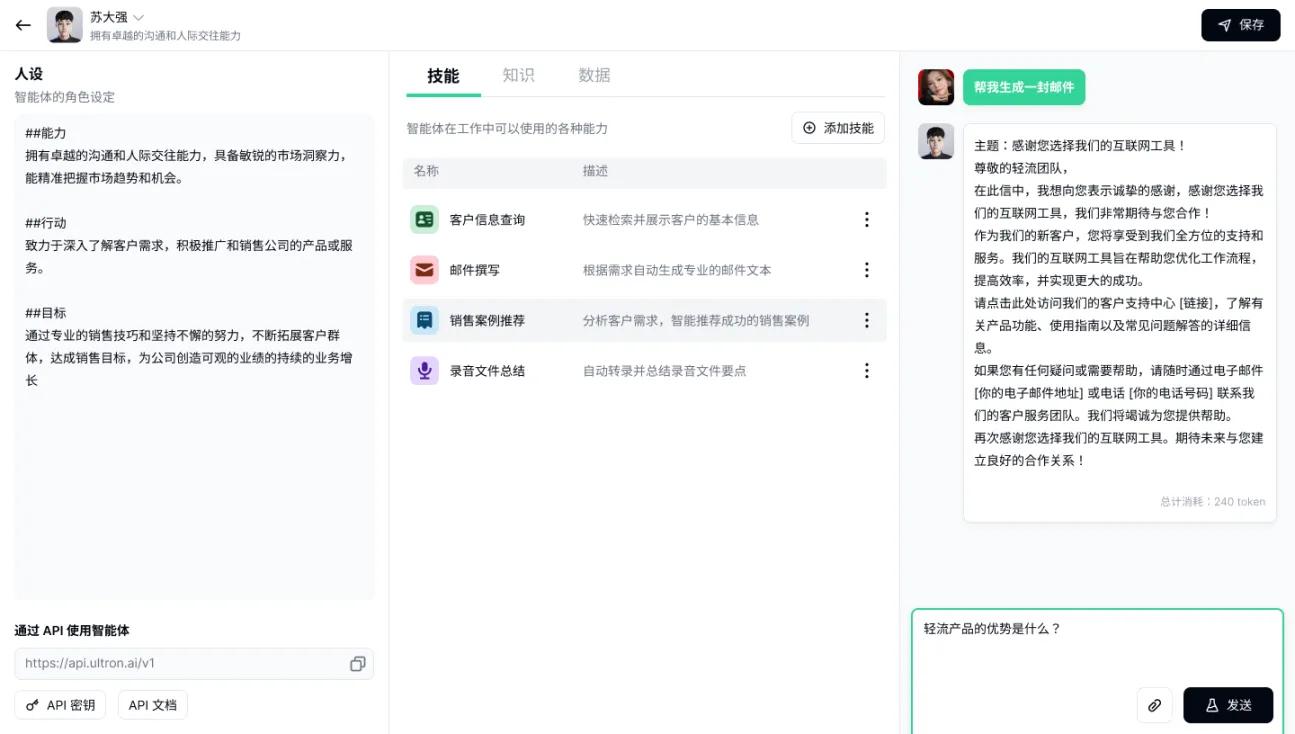The width and height of the screenshot is (1295, 734).
Task: Click the 分析客户需求，智能推荐成功的销售案例 description
Action: point(696,321)
